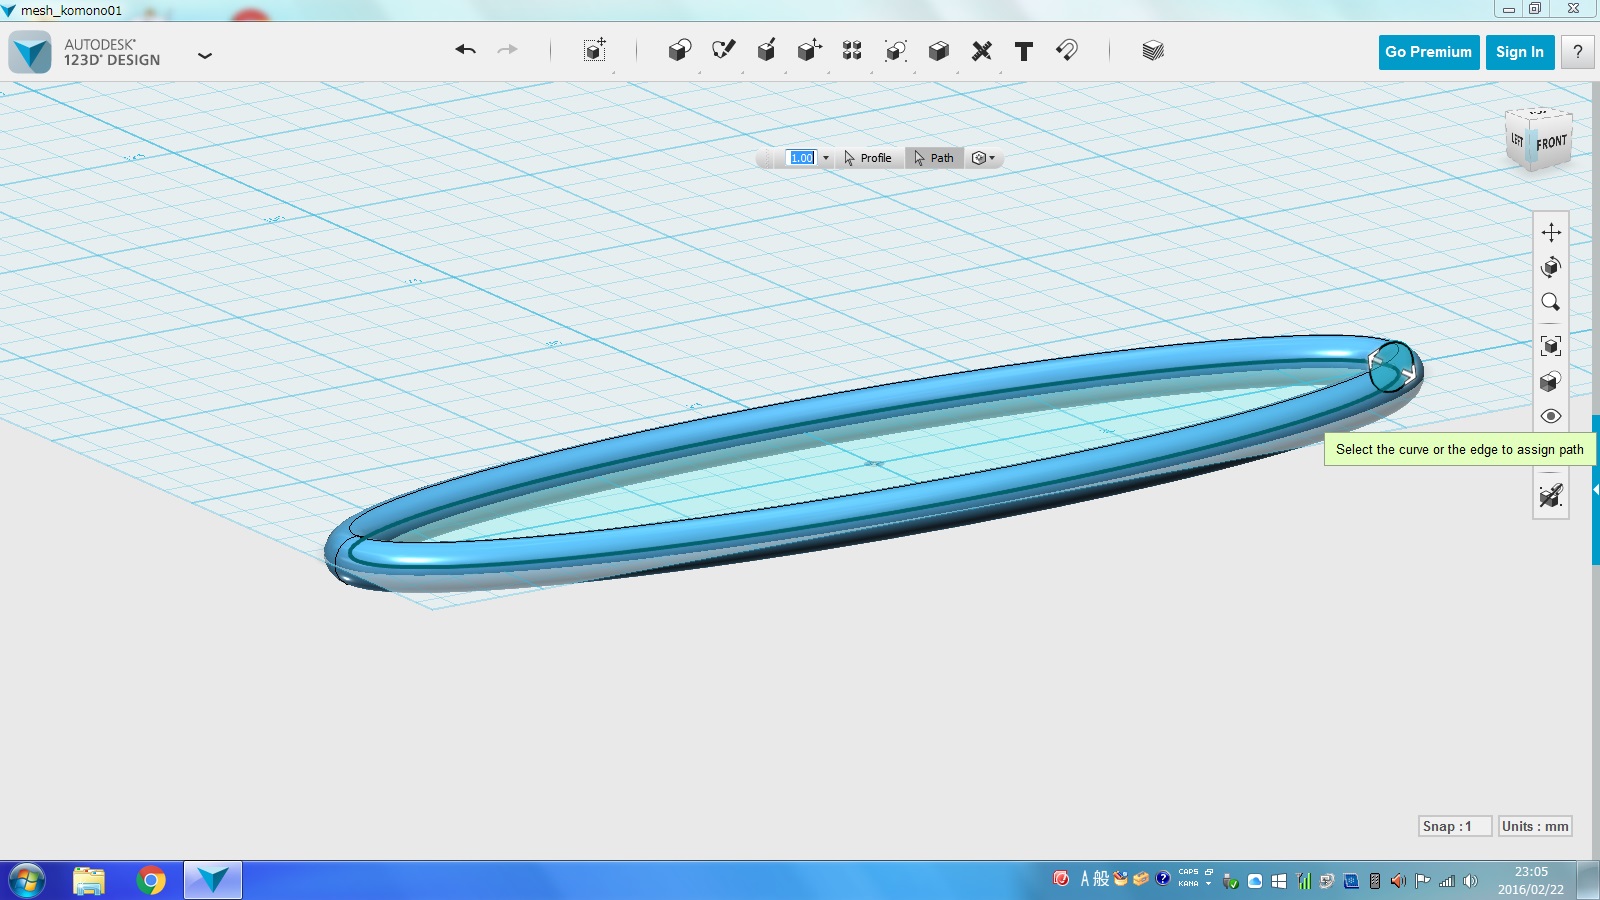Select the Profile option in the sweep toolbar

(868, 158)
